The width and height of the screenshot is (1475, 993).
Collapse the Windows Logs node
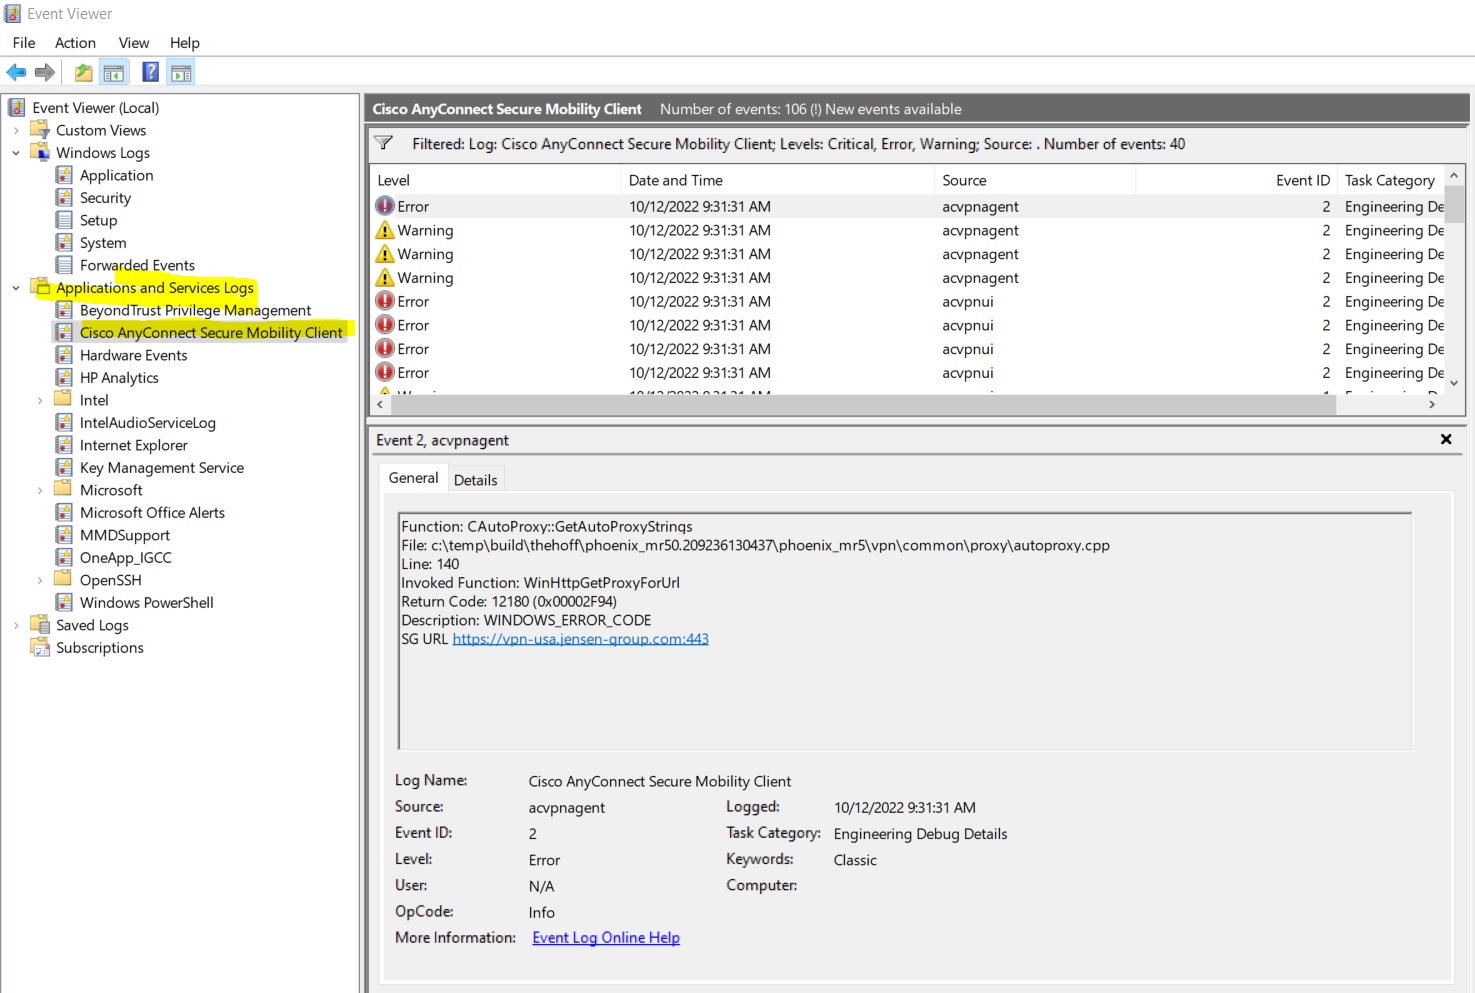[16, 153]
